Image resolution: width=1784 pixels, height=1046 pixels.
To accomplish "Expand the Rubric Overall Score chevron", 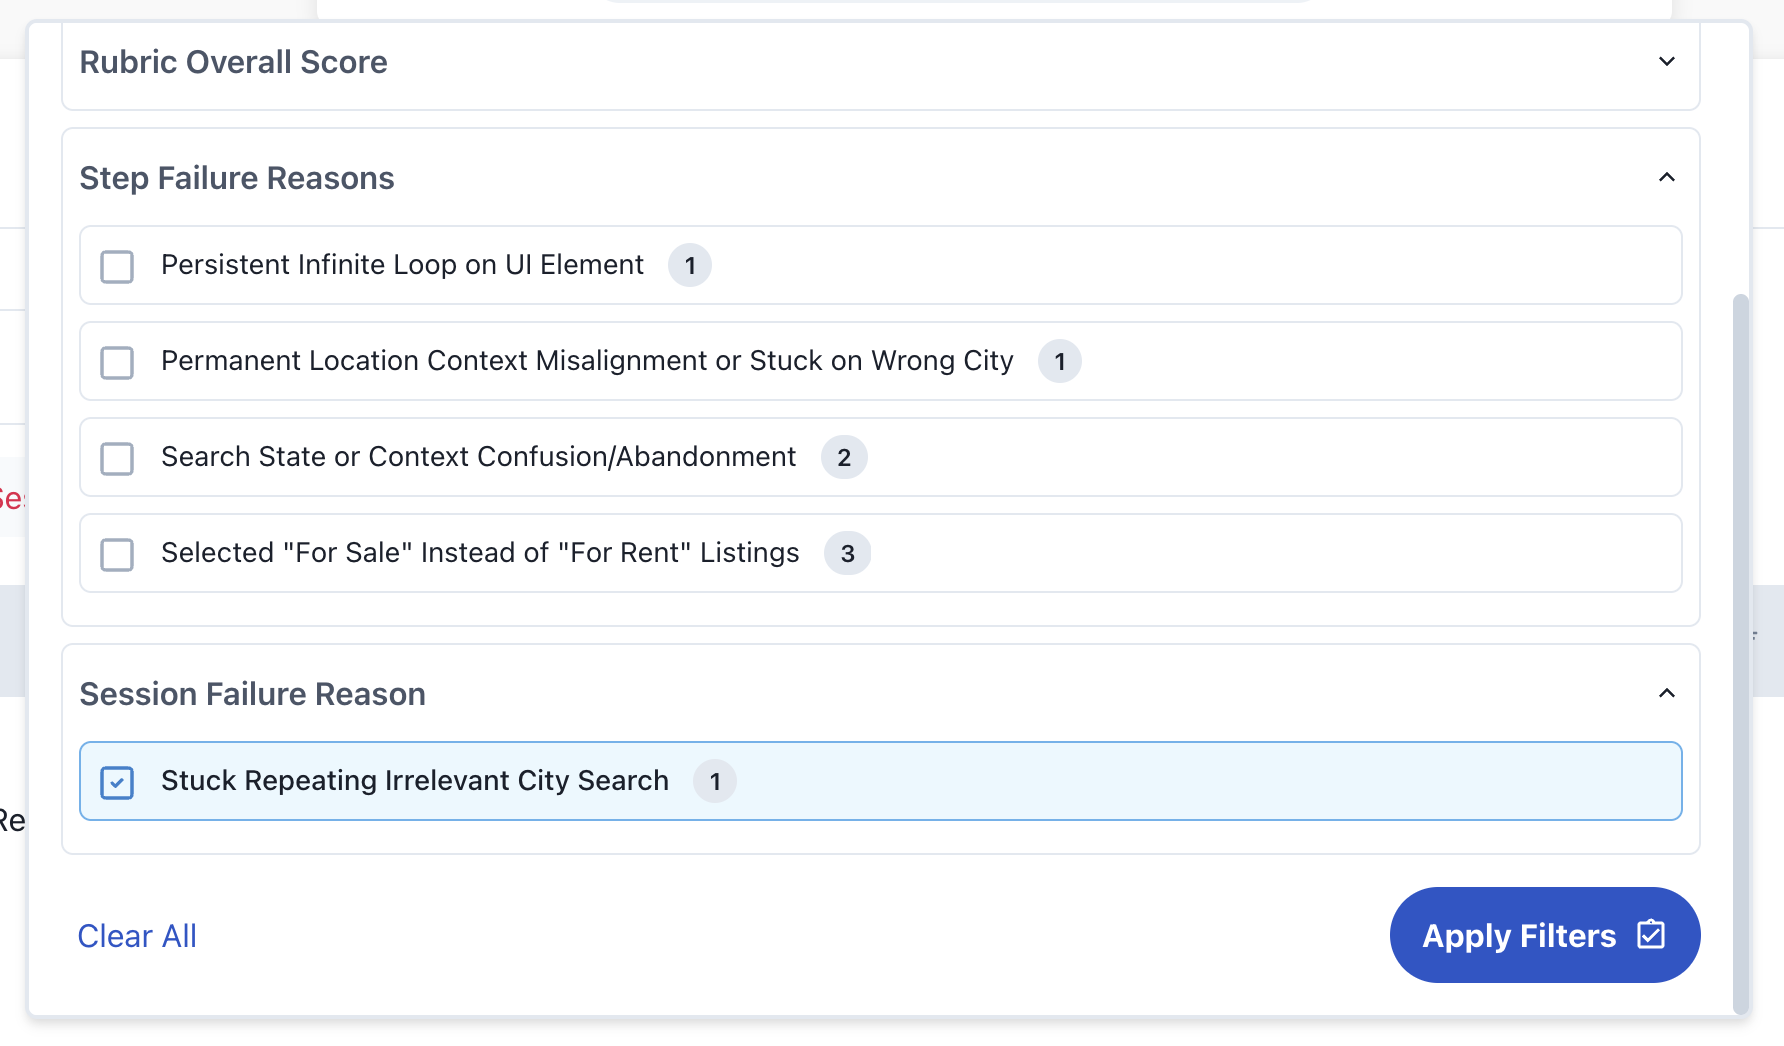I will click(x=1666, y=62).
